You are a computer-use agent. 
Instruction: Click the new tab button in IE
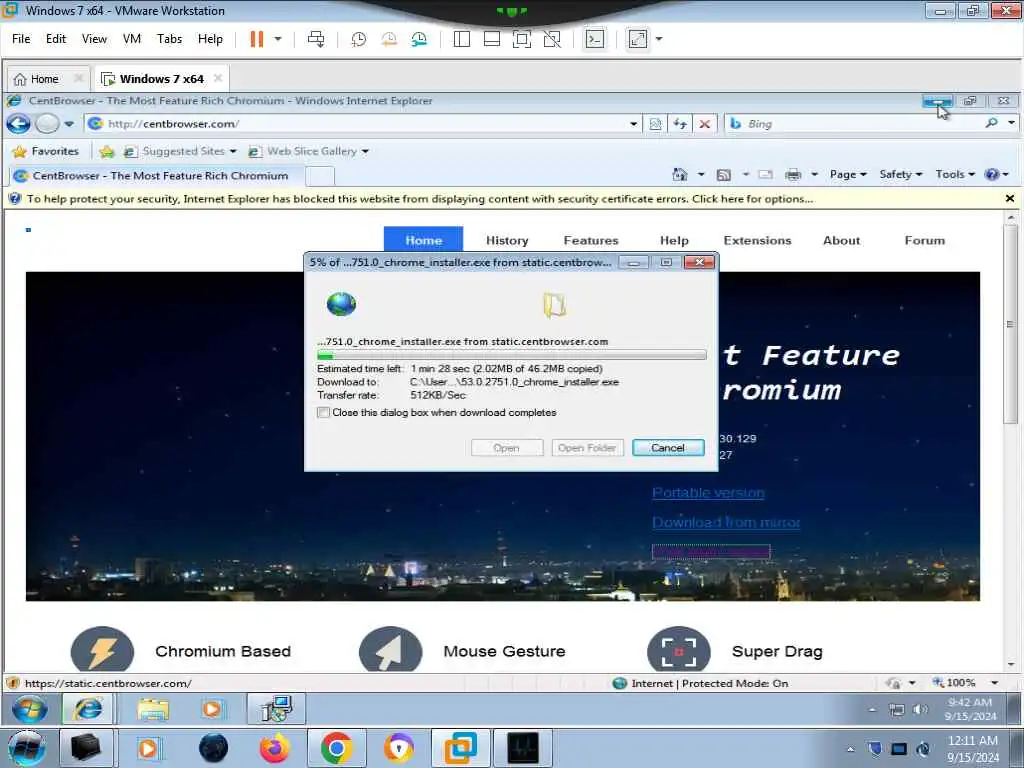tap(320, 175)
